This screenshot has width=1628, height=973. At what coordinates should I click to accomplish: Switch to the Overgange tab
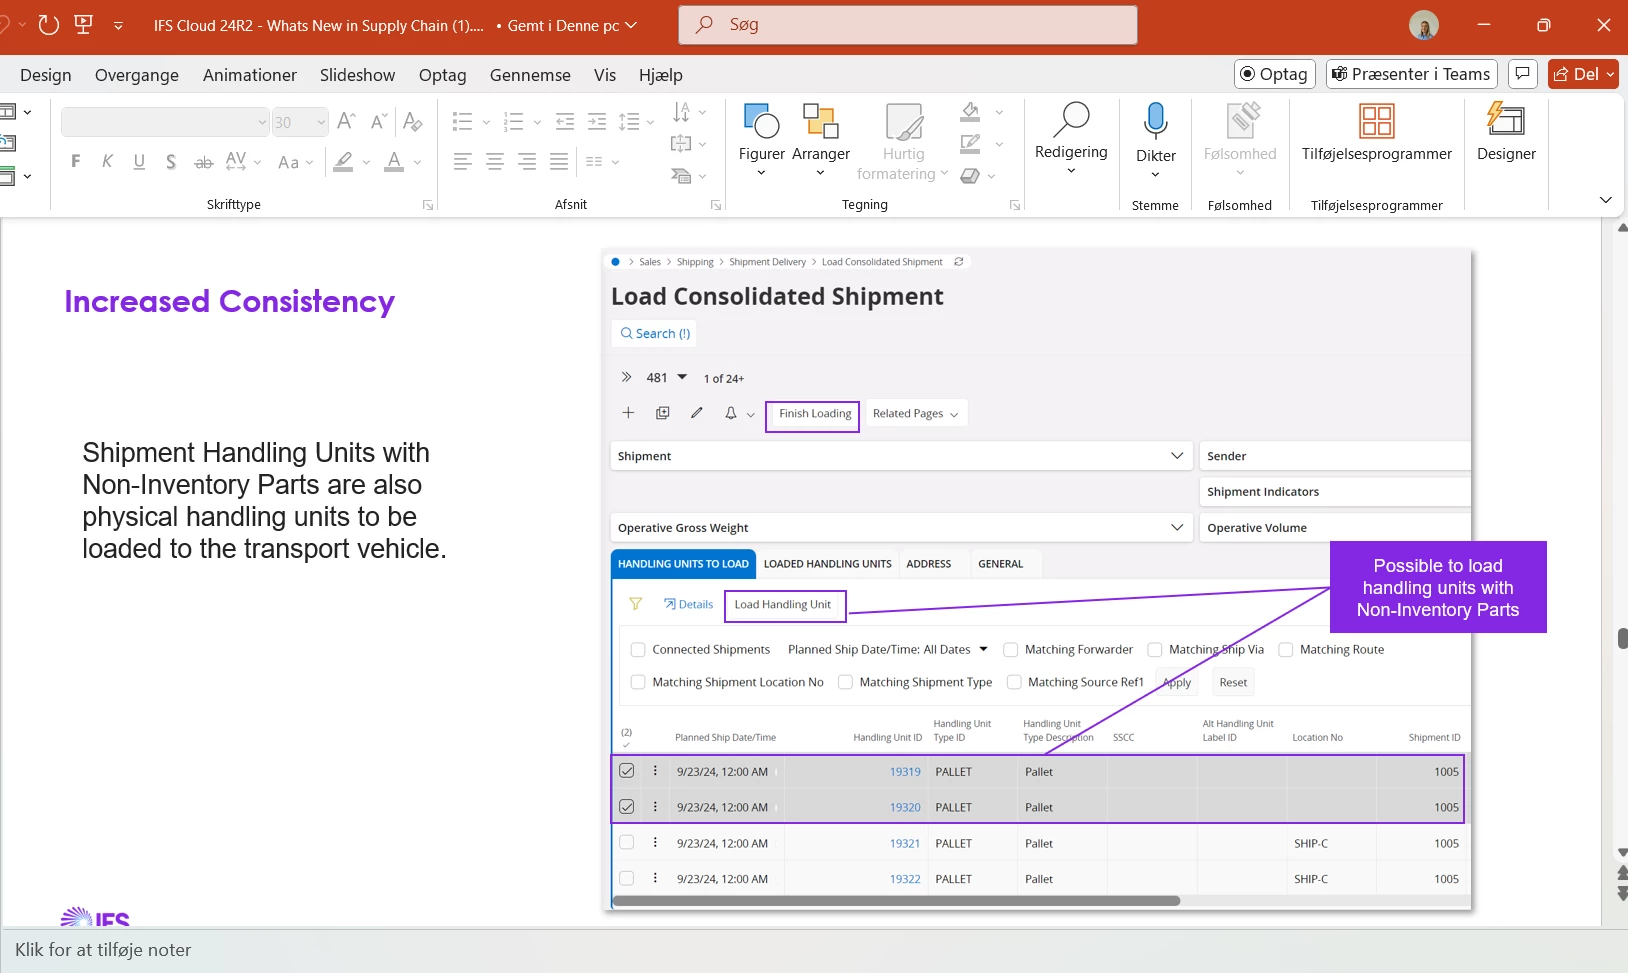coord(137,75)
